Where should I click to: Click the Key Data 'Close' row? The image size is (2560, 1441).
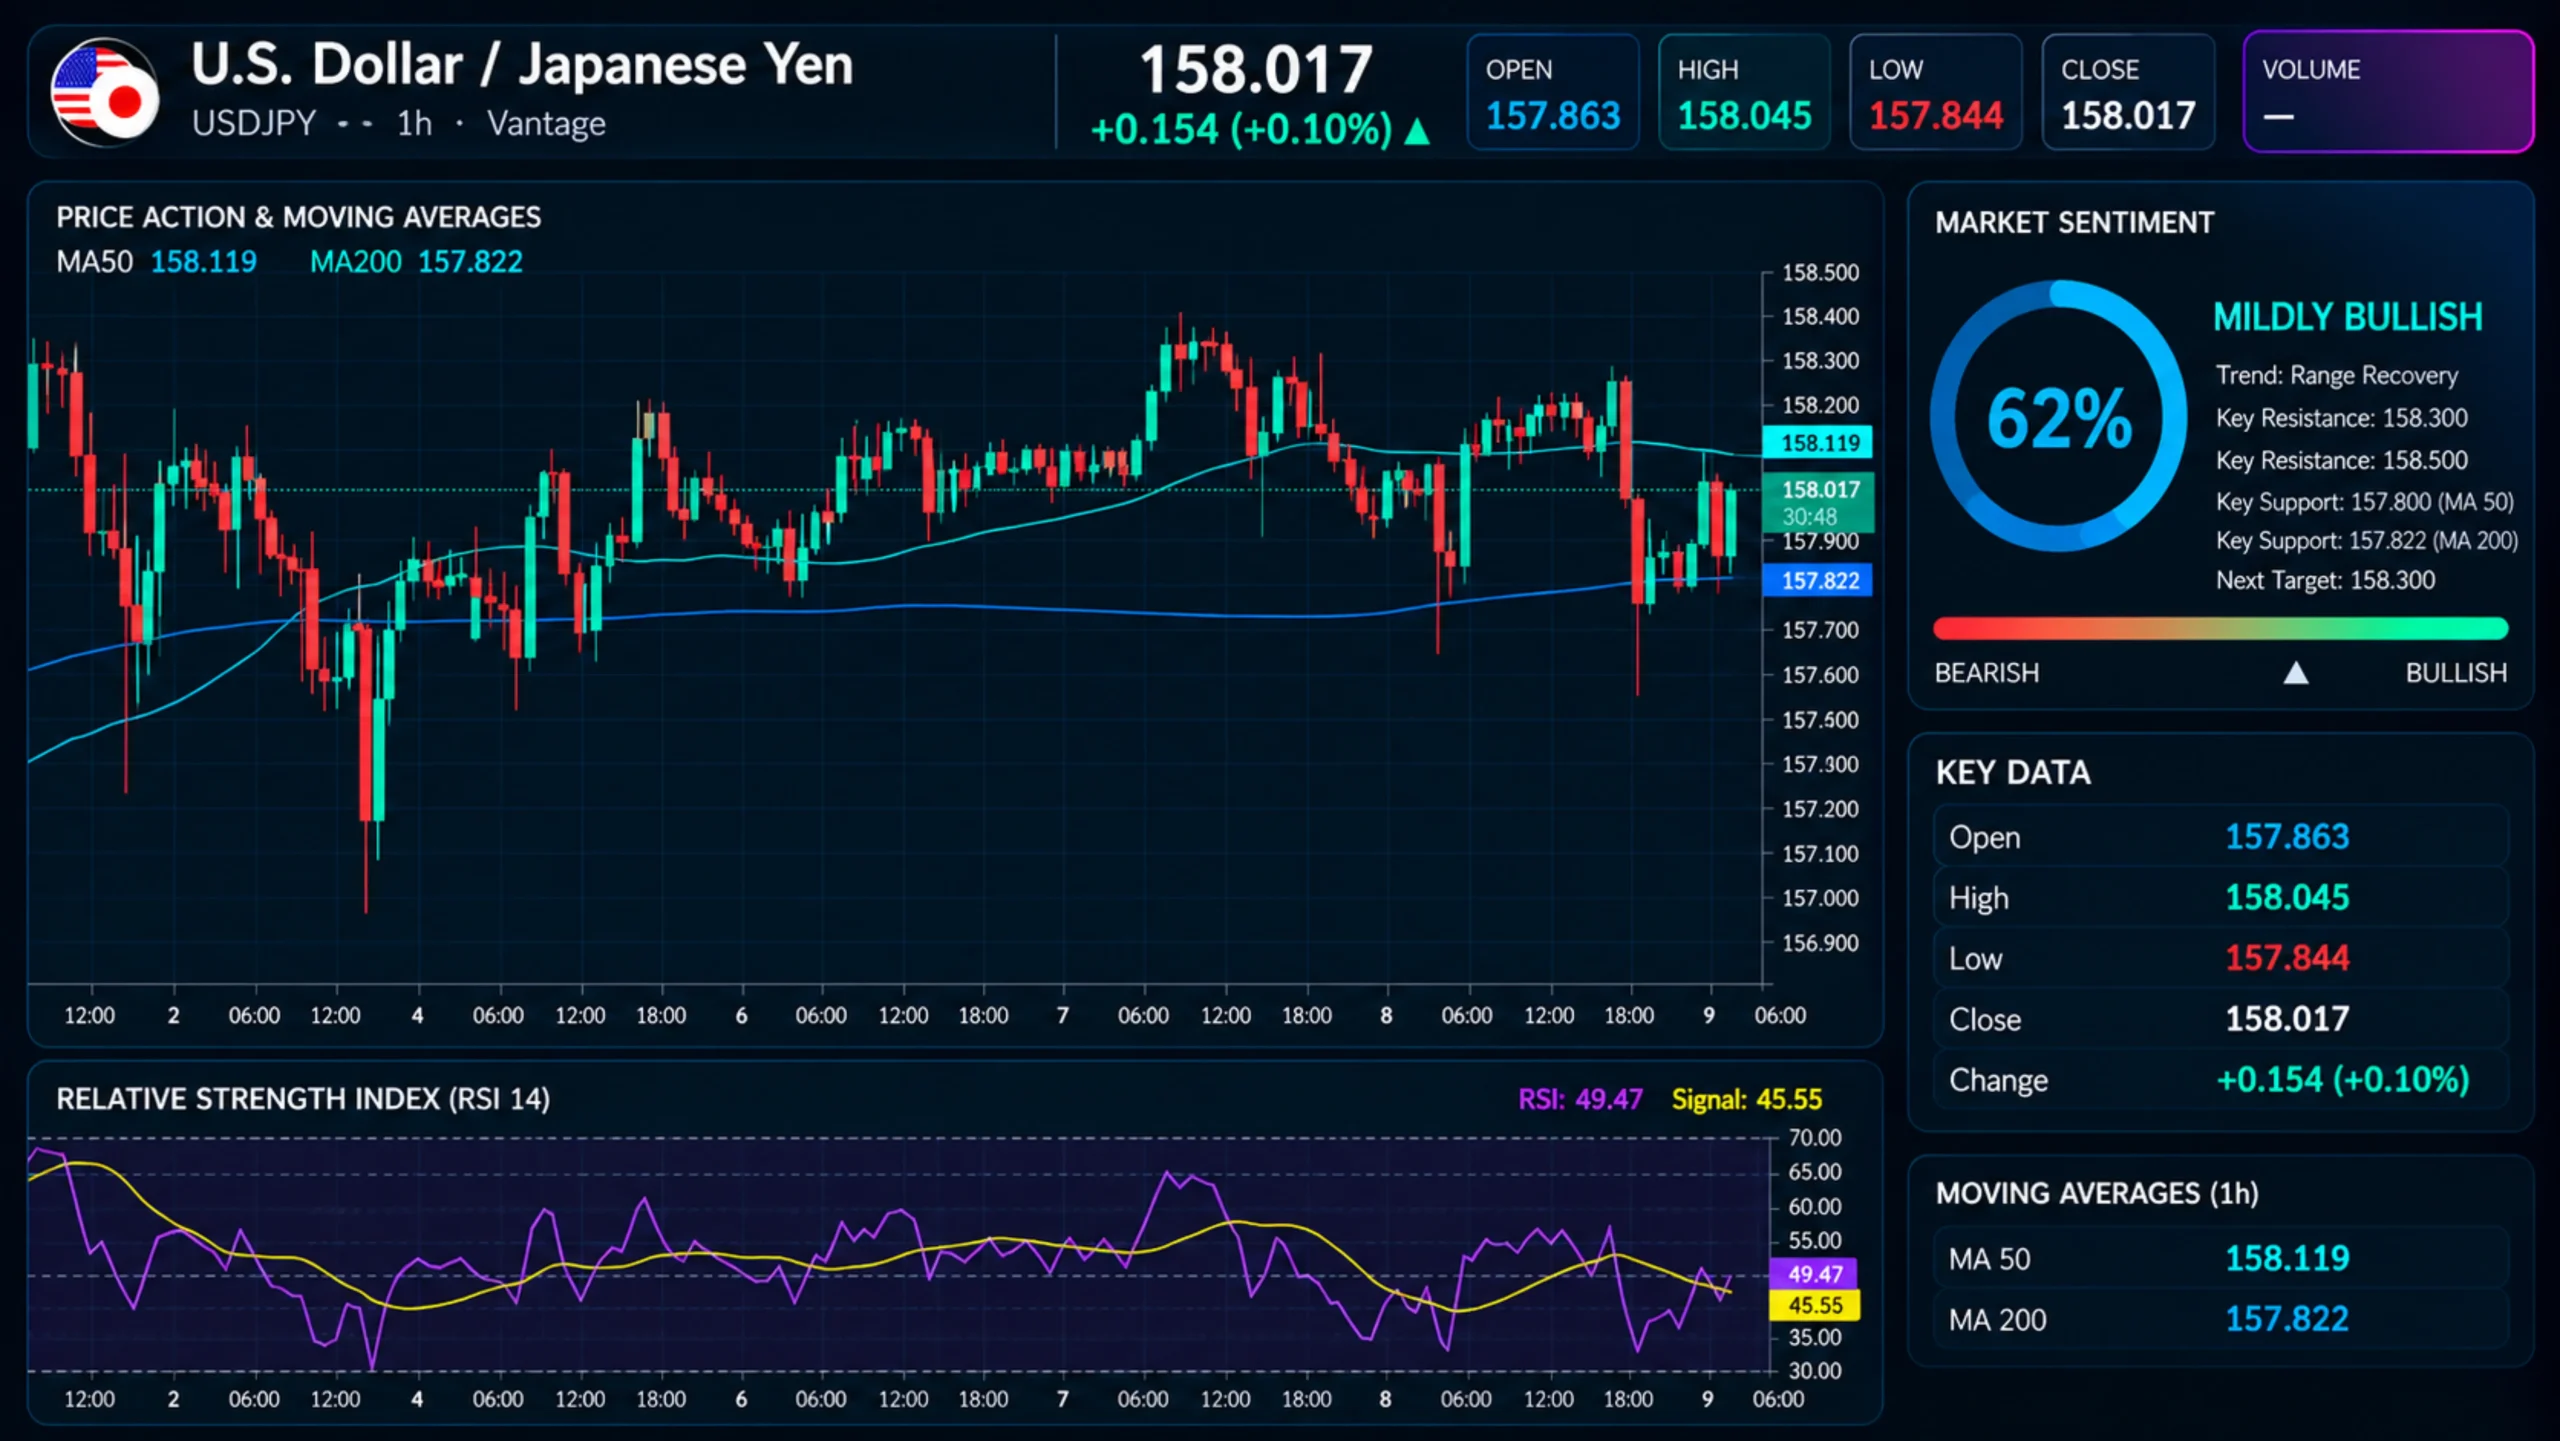[x=2220, y=1019]
